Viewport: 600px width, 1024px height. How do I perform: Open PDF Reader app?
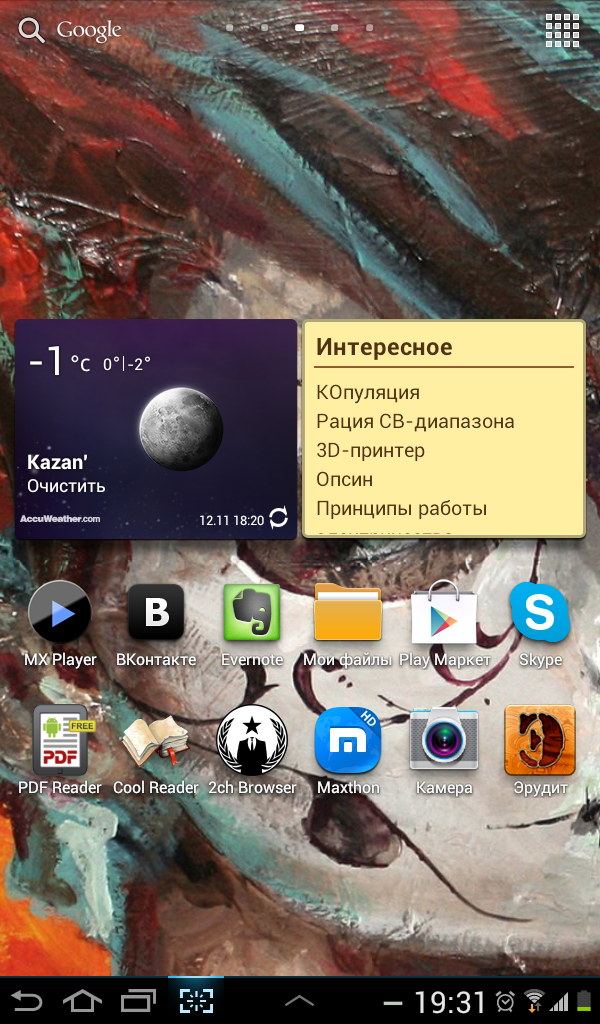point(60,741)
